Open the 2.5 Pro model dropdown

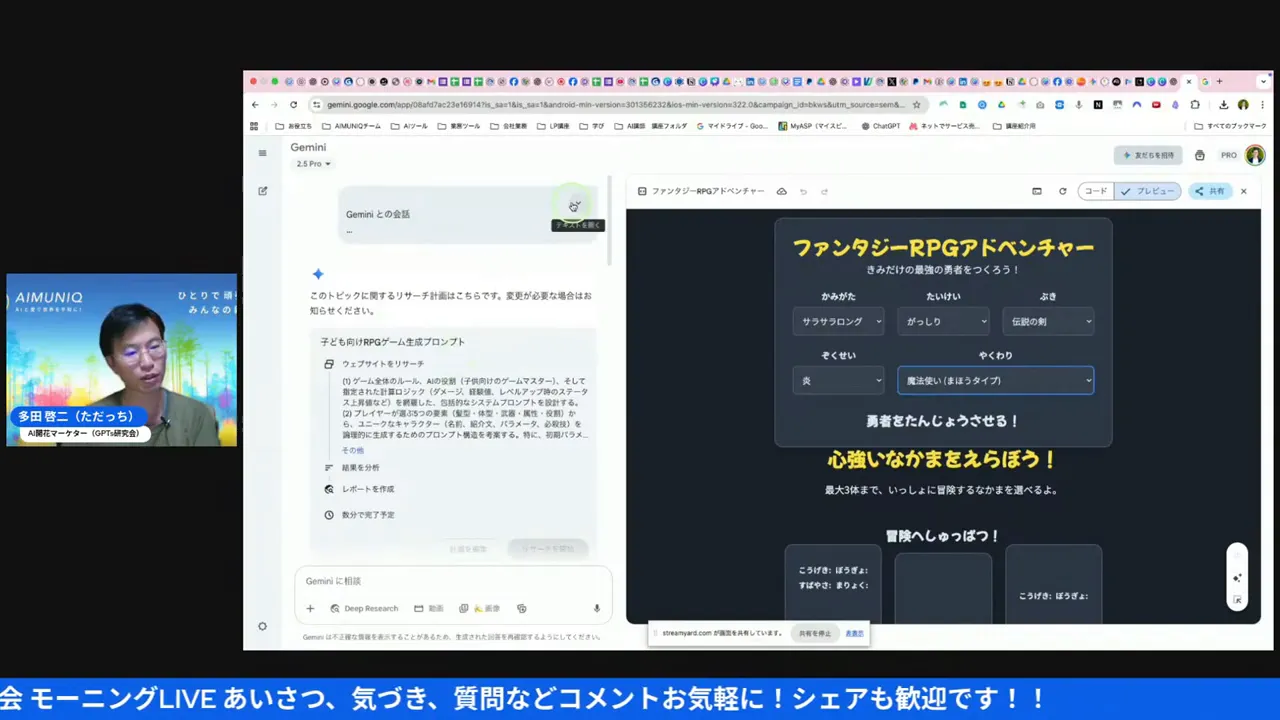coord(313,164)
